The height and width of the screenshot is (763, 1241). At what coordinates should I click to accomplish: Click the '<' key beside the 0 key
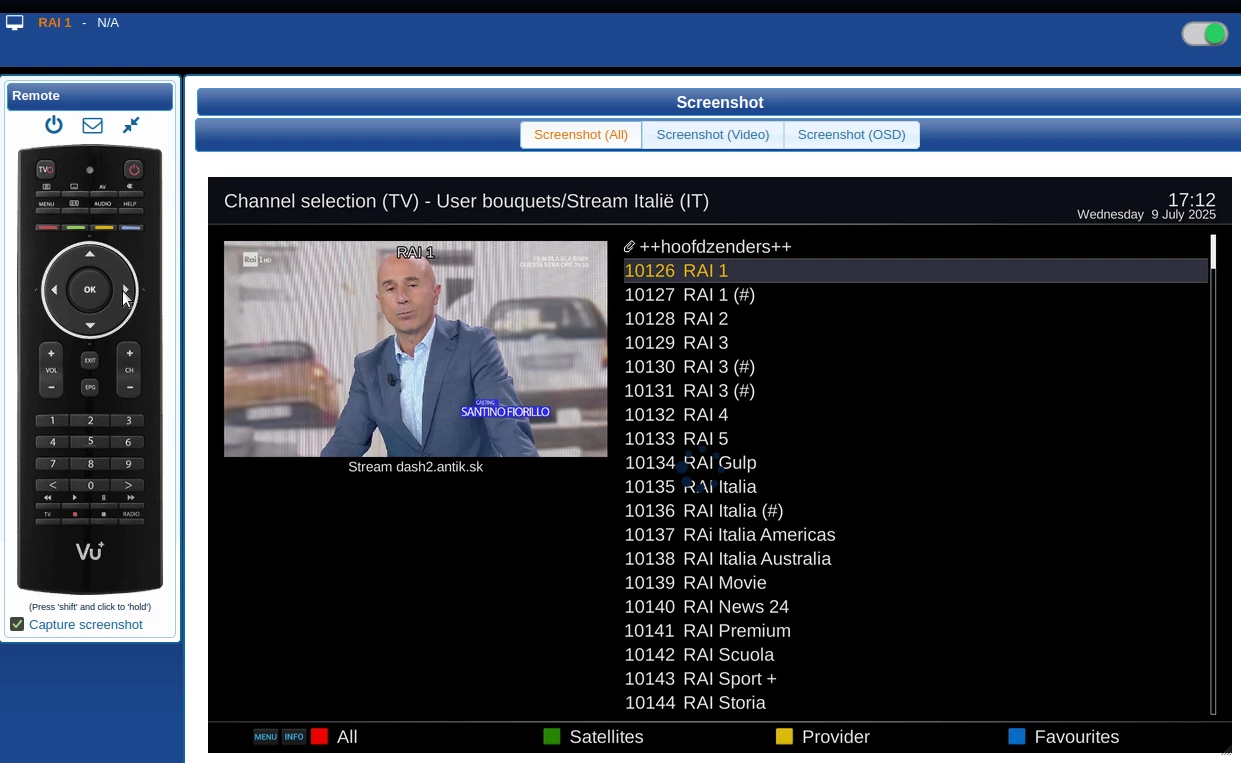pos(53,485)
